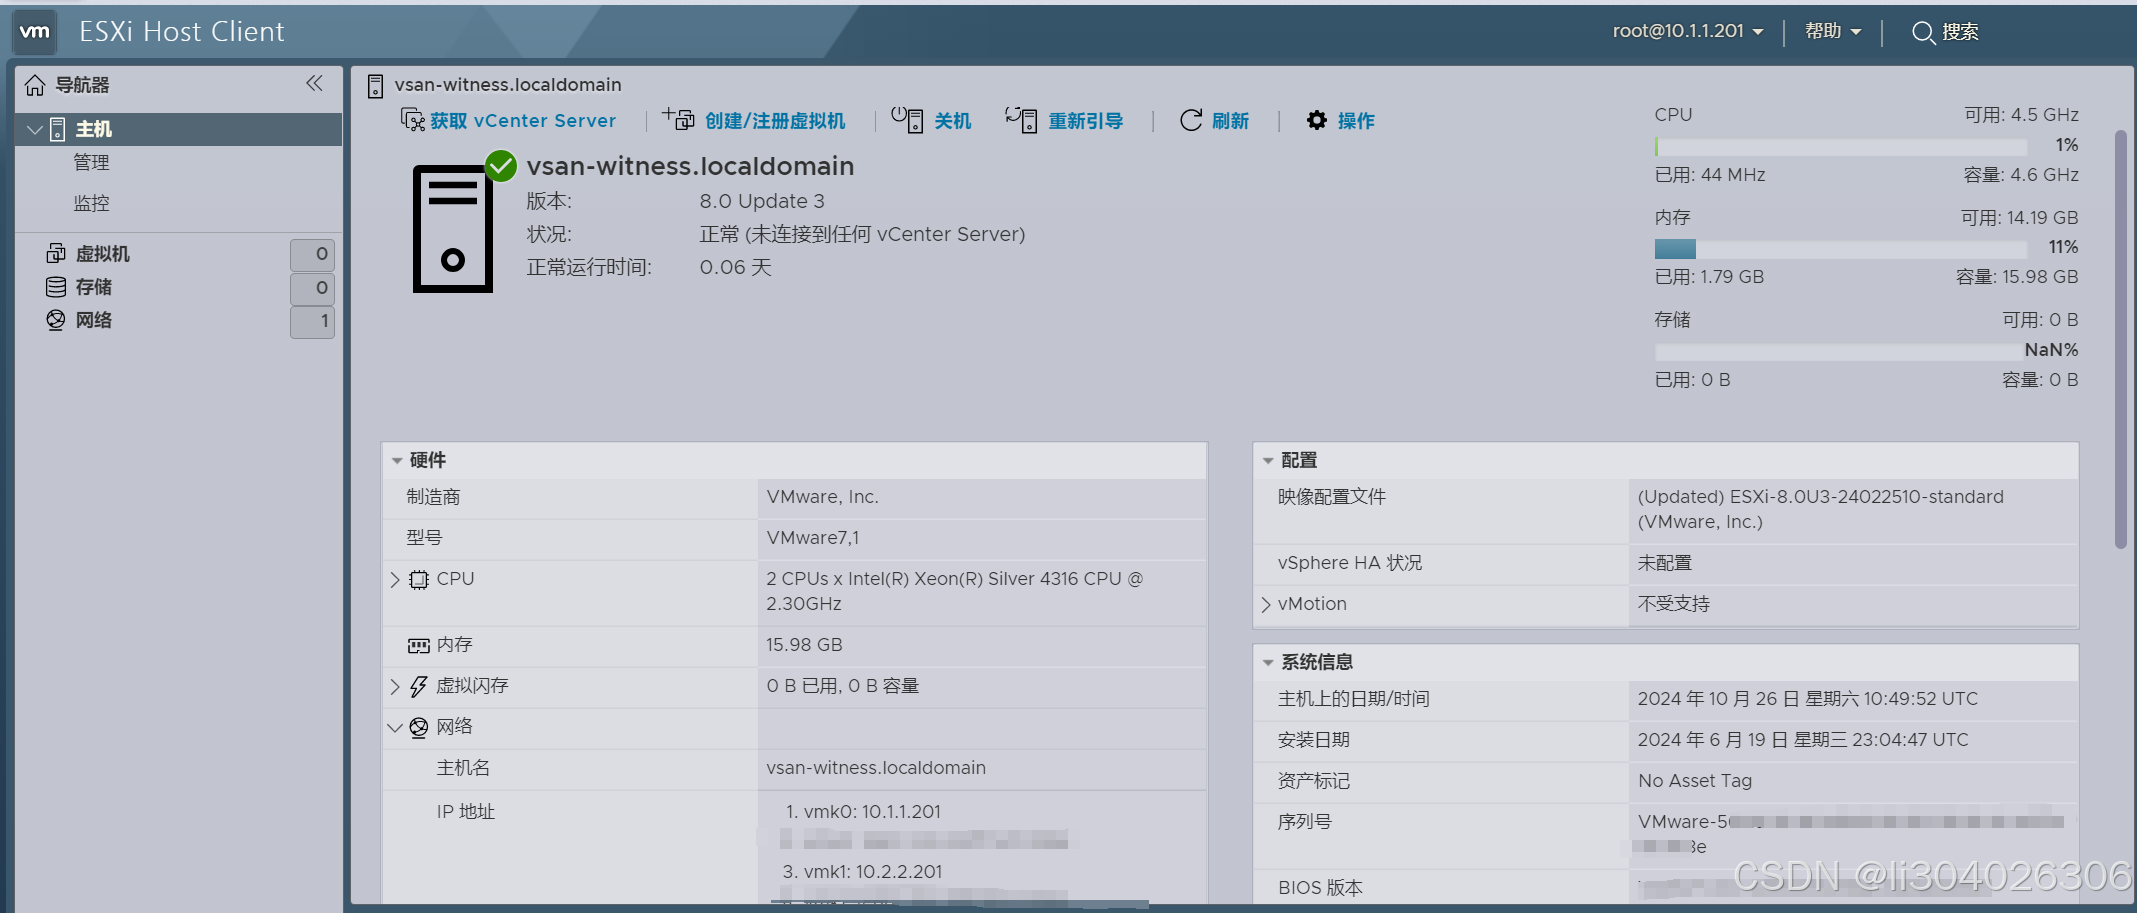Click the Host server icon in navigator
Image resolution: width=2137 pixels, height=913 pixels.
click(x=58, y=129)
